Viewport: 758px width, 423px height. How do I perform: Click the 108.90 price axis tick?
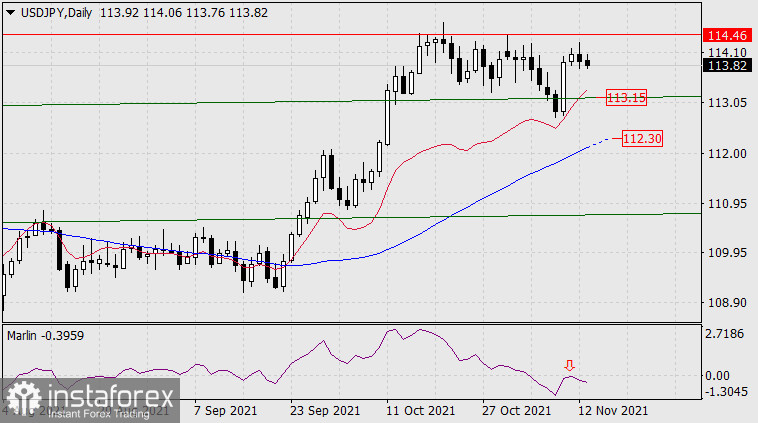point(726,302)
